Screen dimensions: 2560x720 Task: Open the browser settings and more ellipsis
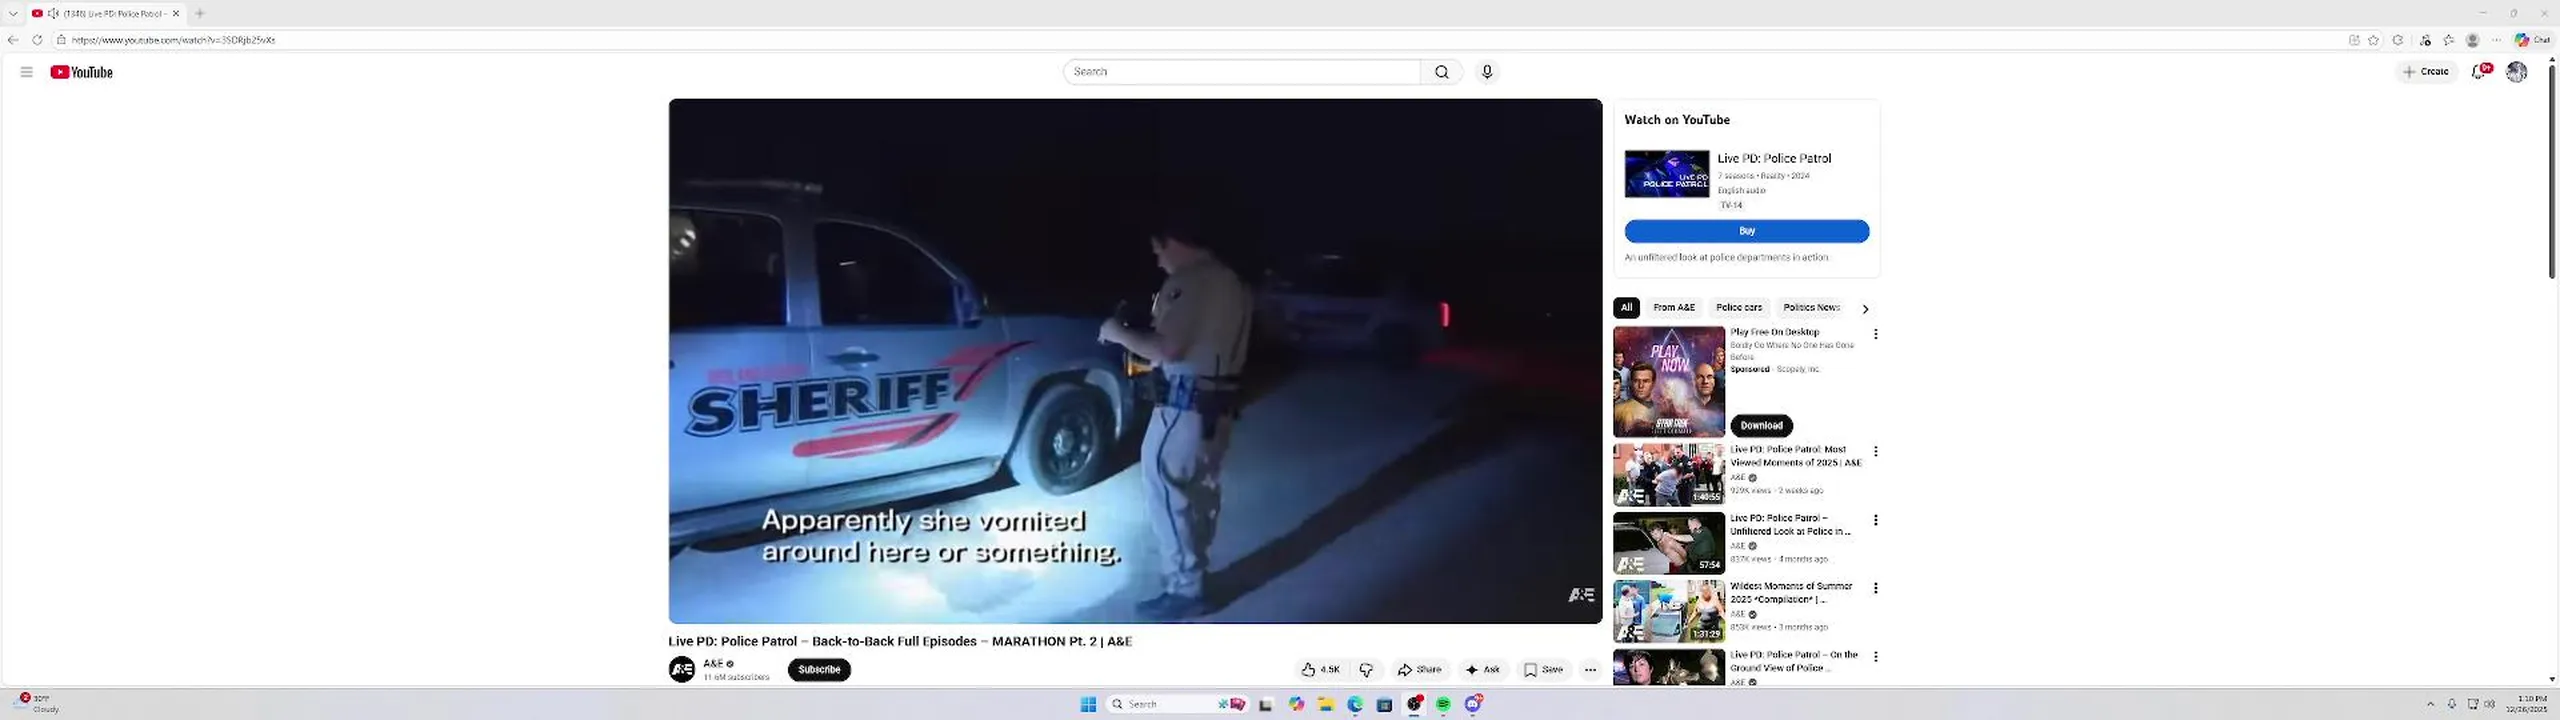pyautogui.click(x=2496, y=40)
